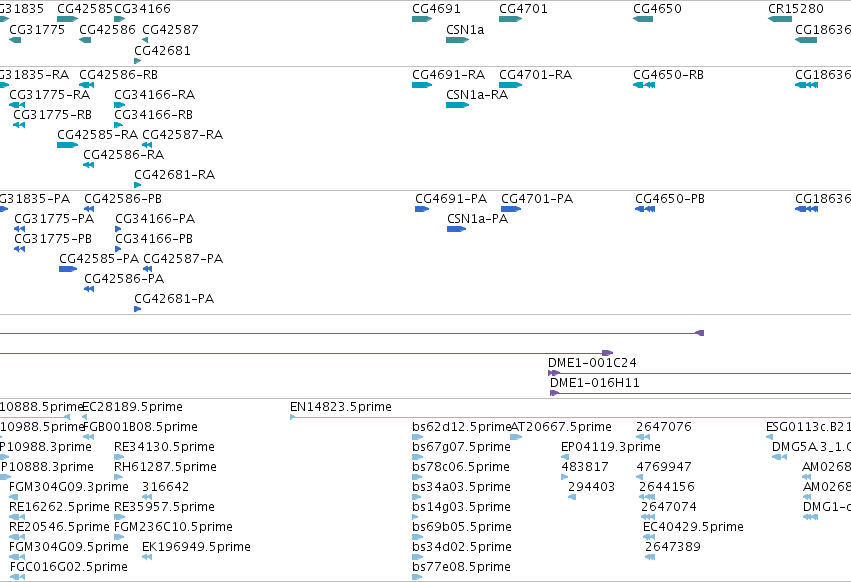Screen dimensions: 851x582
Task: Click protein CSN1a-PA glyph
Action: tap(456, 229)
